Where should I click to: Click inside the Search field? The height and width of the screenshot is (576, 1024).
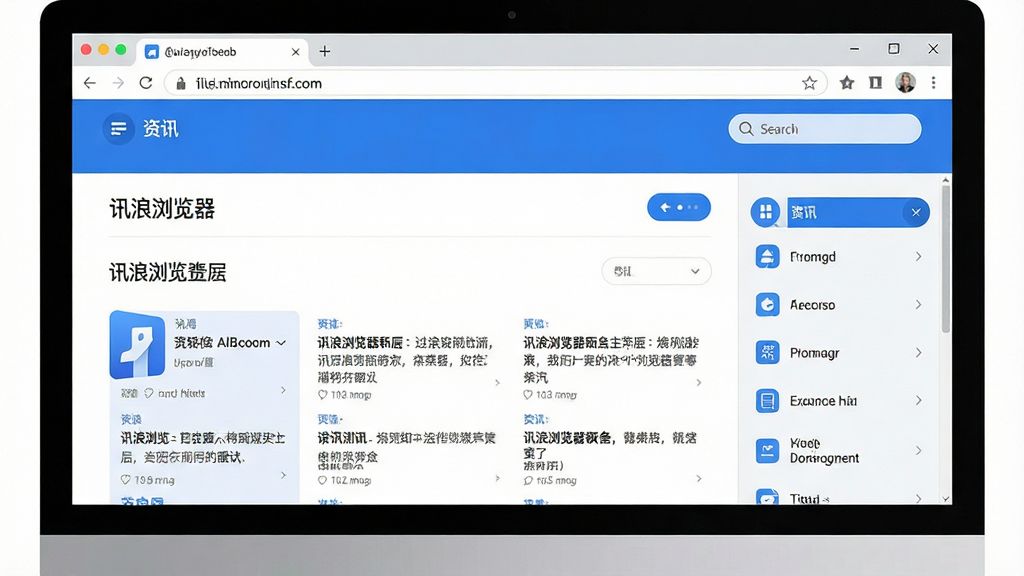[825, 129]
